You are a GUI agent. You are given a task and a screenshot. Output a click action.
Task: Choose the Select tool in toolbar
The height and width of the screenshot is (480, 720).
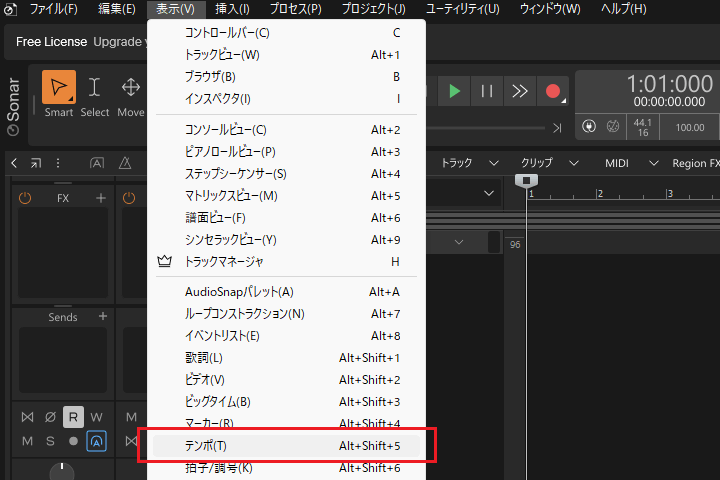95,88
